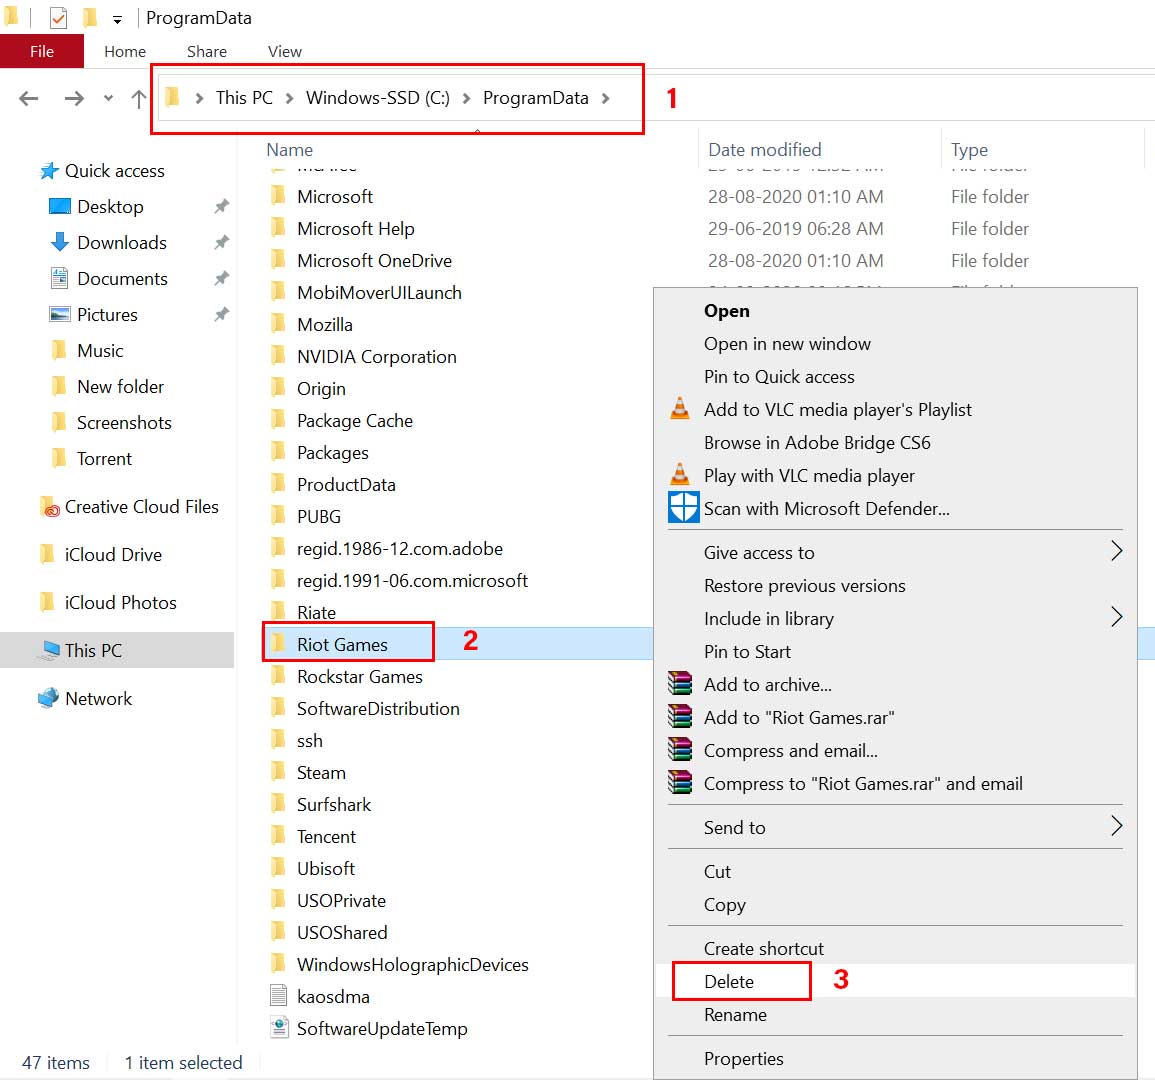Click WinRAR icon beside Add to archive
This screenshot has height=1080, width=1155.
click(x=680, y=684)
